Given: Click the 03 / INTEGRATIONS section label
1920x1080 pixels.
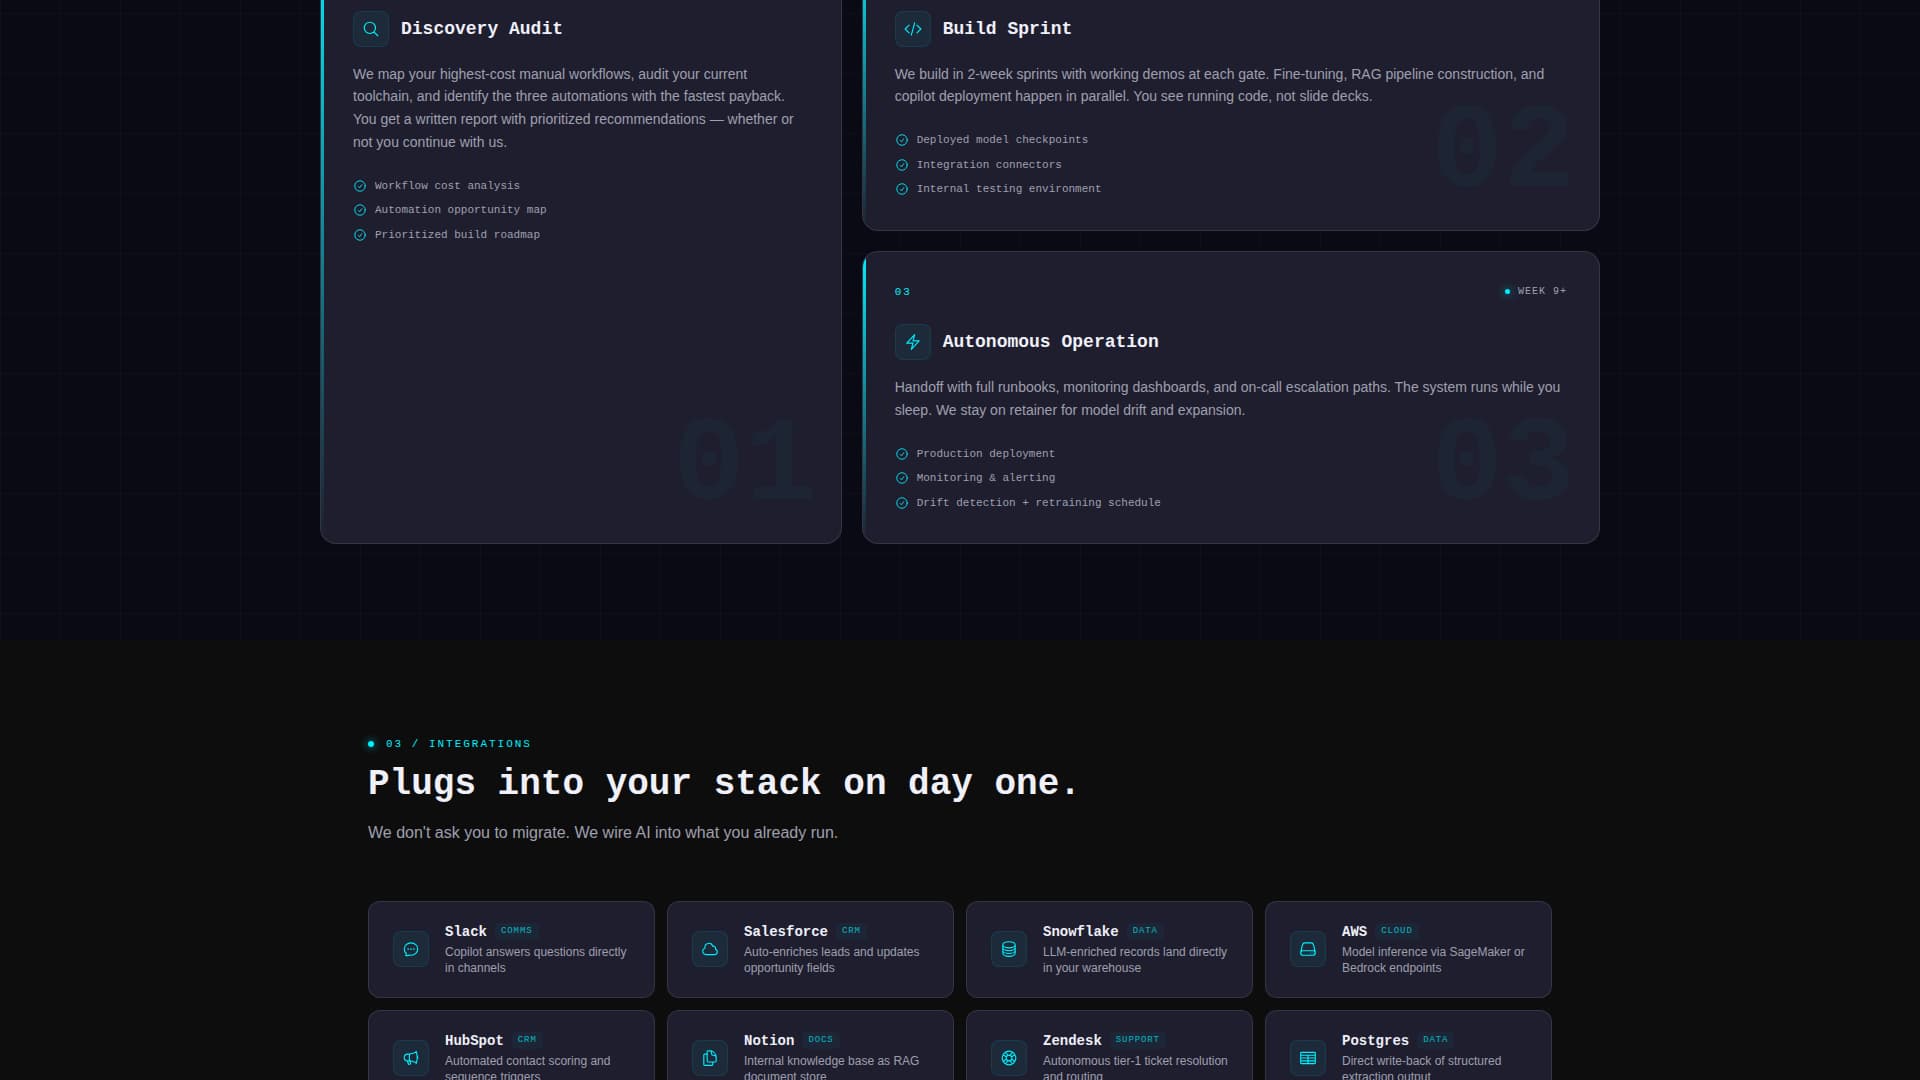Looking at the screenshot, I should point(458,744).
